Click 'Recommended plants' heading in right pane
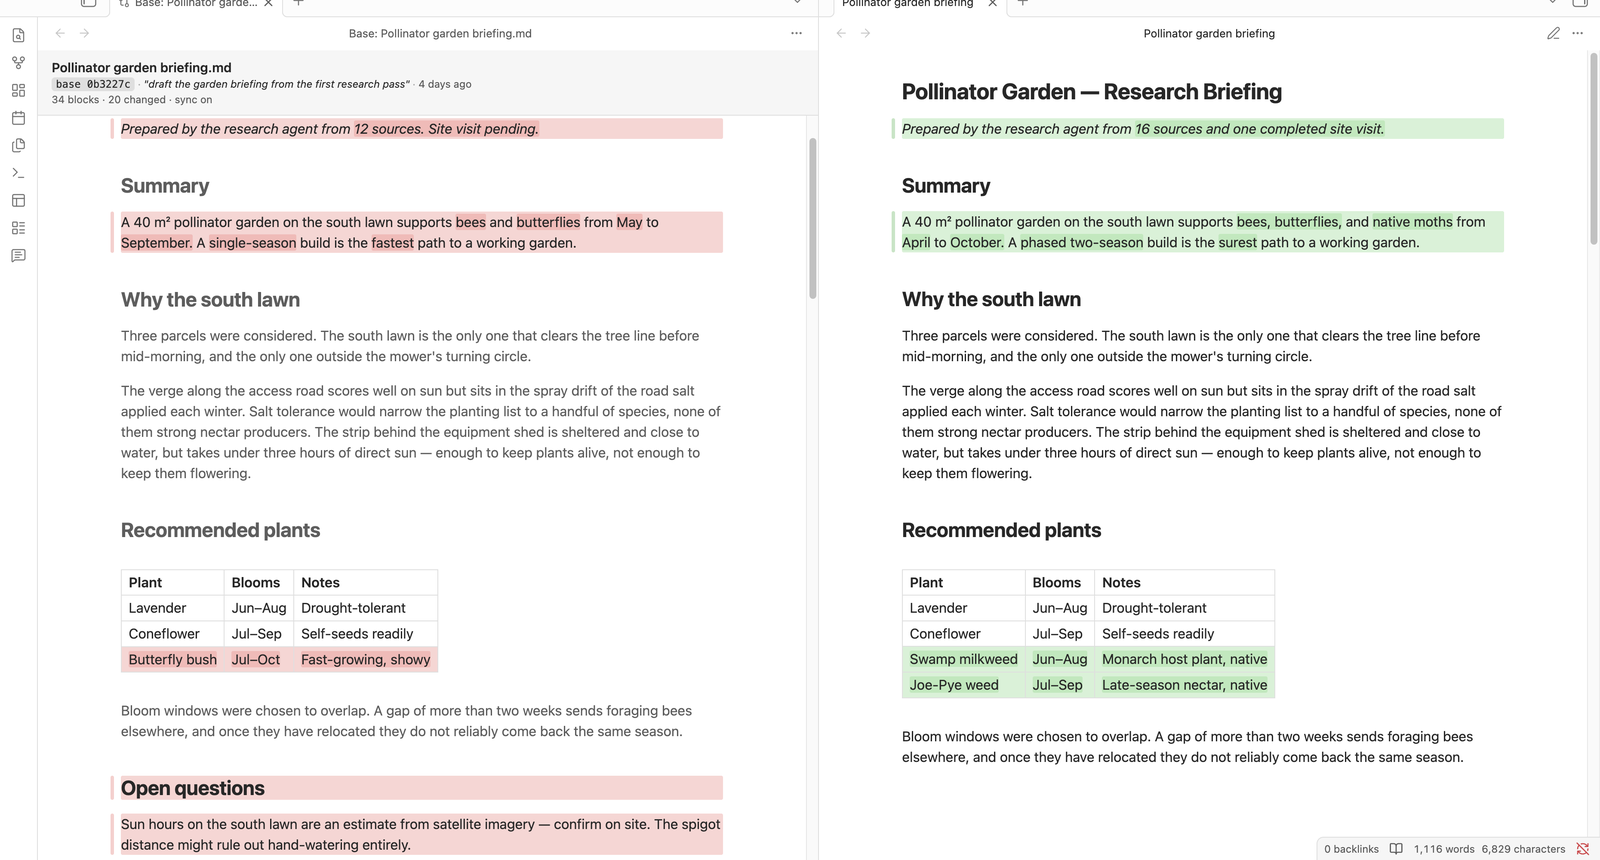 1001,530
